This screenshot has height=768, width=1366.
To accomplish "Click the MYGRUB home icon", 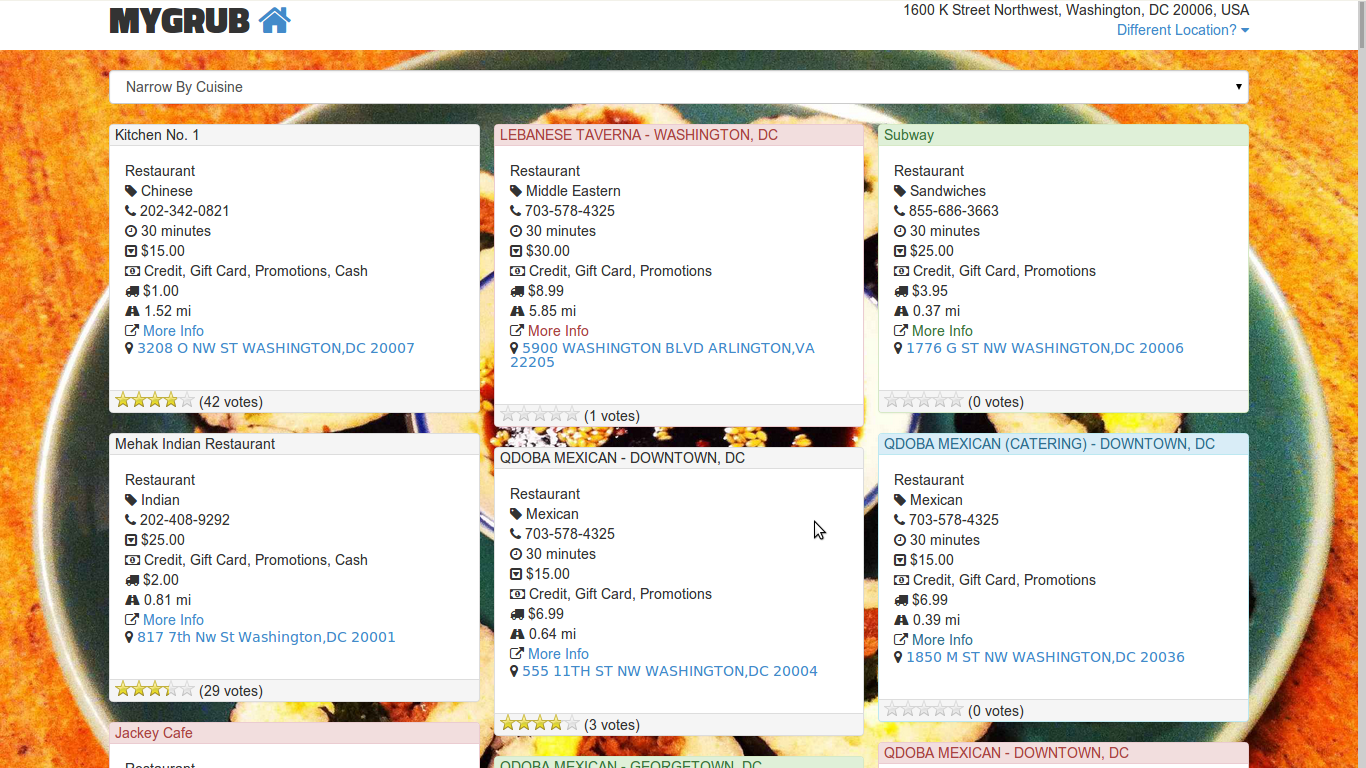I will click(x=274, y=20).
